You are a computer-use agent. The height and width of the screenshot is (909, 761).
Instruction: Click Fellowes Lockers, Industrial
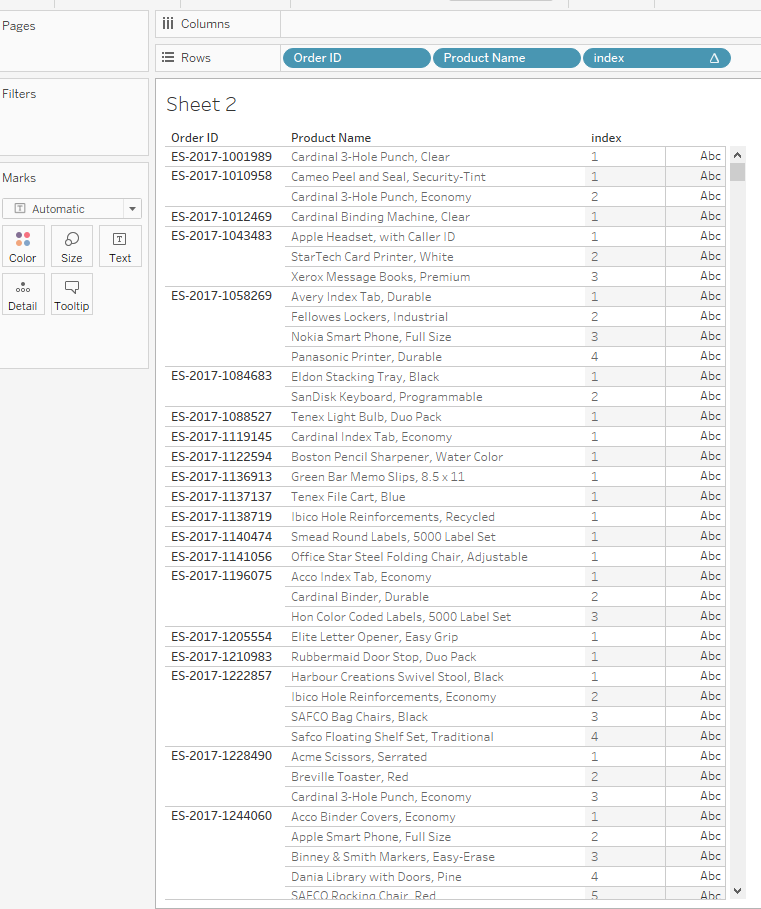[369, 317]
